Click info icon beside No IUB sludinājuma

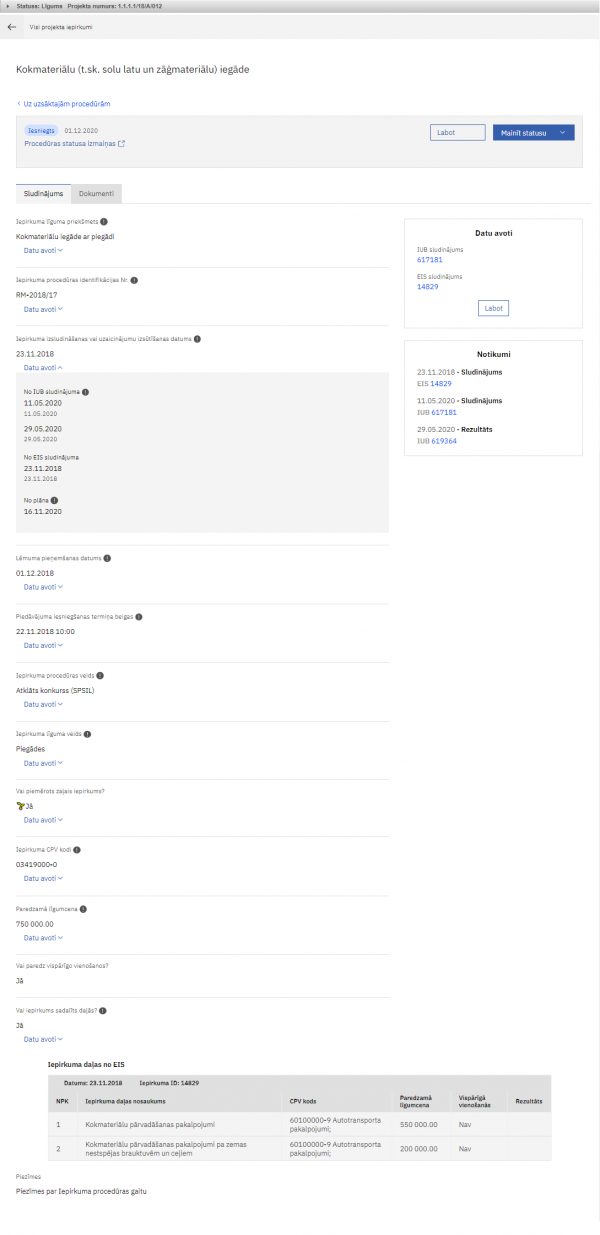coord(86,392)
